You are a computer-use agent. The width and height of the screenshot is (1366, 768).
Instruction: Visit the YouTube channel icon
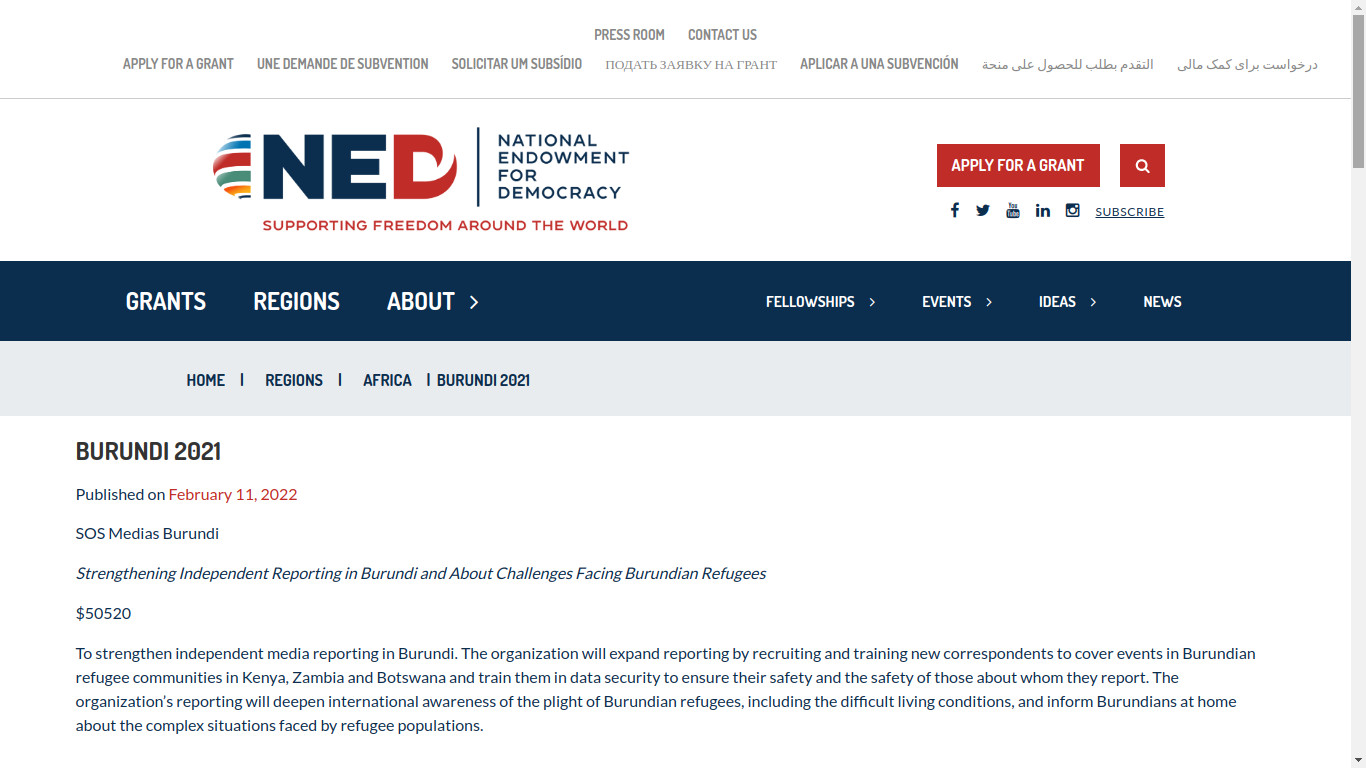1013,210
